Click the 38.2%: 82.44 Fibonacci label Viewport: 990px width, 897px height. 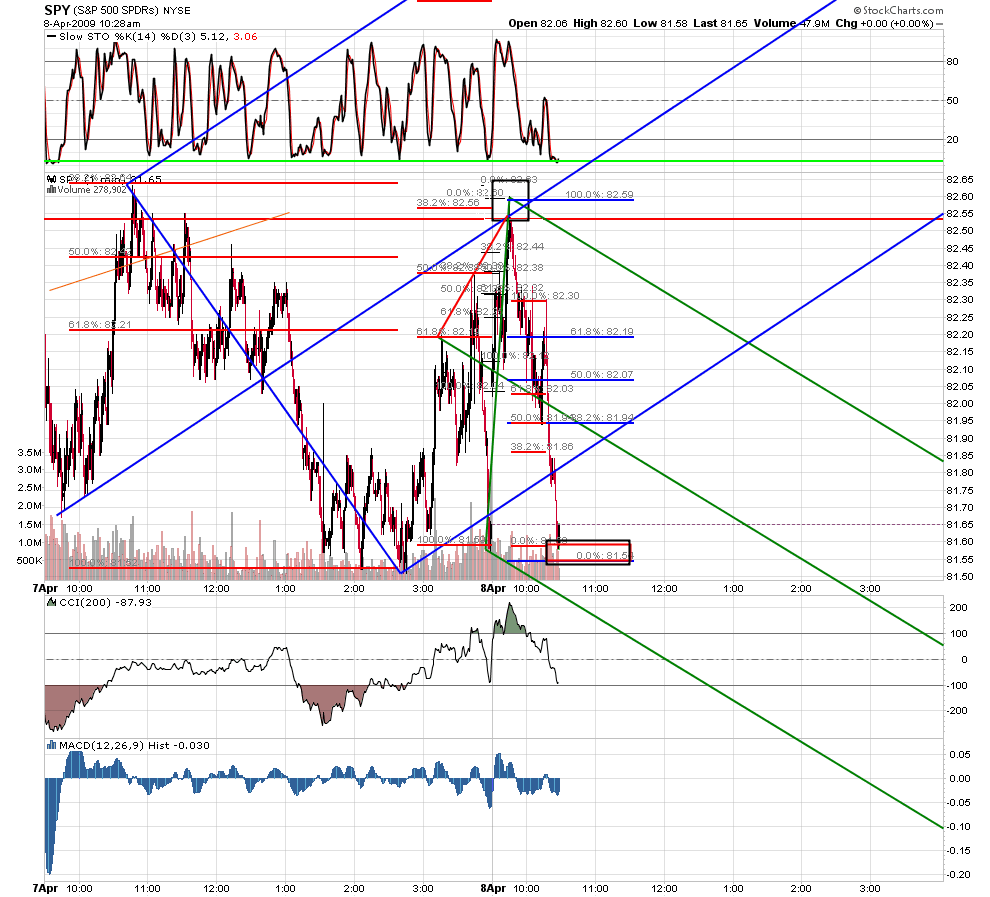pyautogui.click(x=512, y=246)
